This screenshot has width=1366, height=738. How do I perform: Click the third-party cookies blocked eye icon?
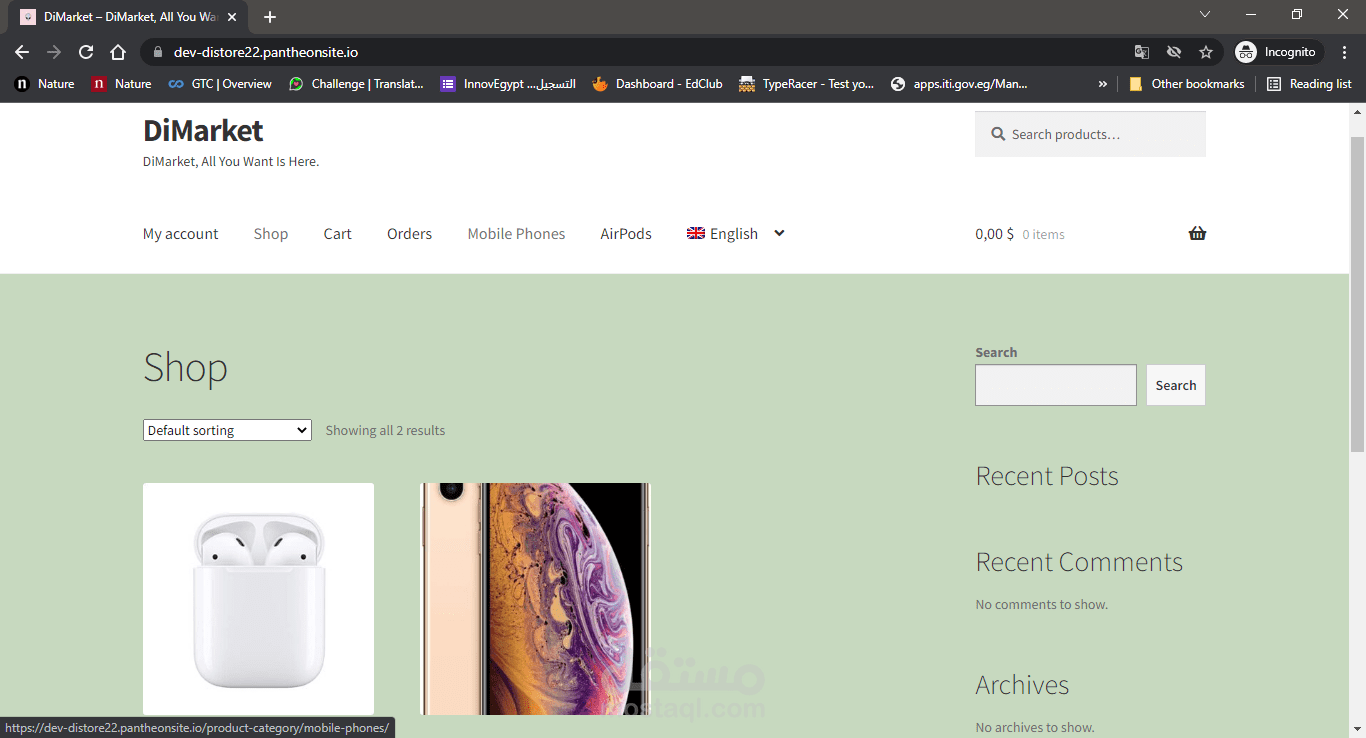(x=1174, y=52)
